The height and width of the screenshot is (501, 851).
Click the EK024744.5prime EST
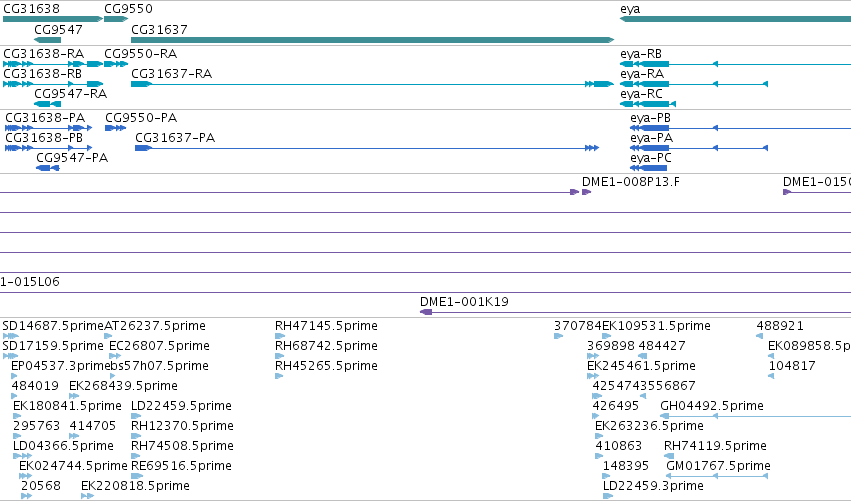click(73, 466)
